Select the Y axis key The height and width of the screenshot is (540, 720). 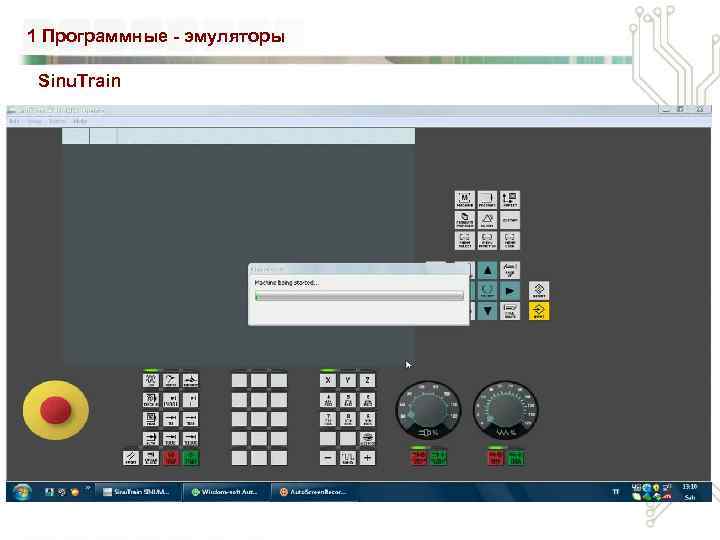[x=348, y=380]
